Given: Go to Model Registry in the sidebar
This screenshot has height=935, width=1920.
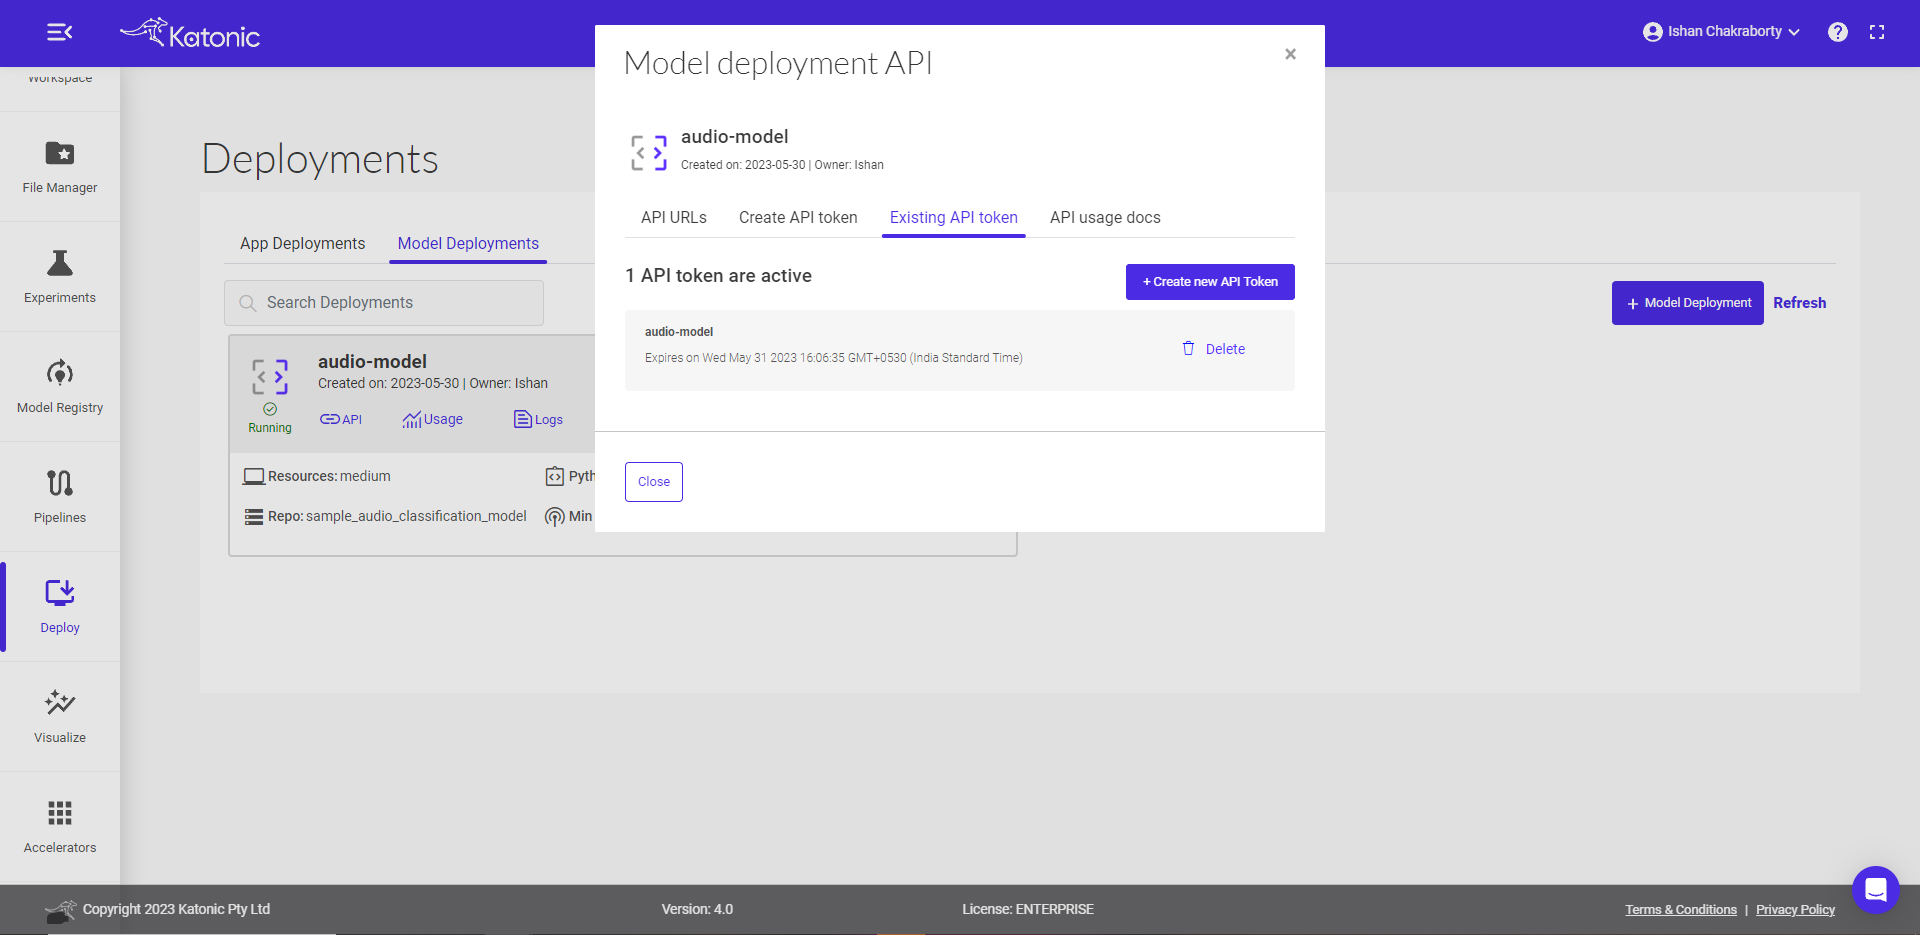Looking at the screenshot, I should pyautogui.click(x=60, y=387).
